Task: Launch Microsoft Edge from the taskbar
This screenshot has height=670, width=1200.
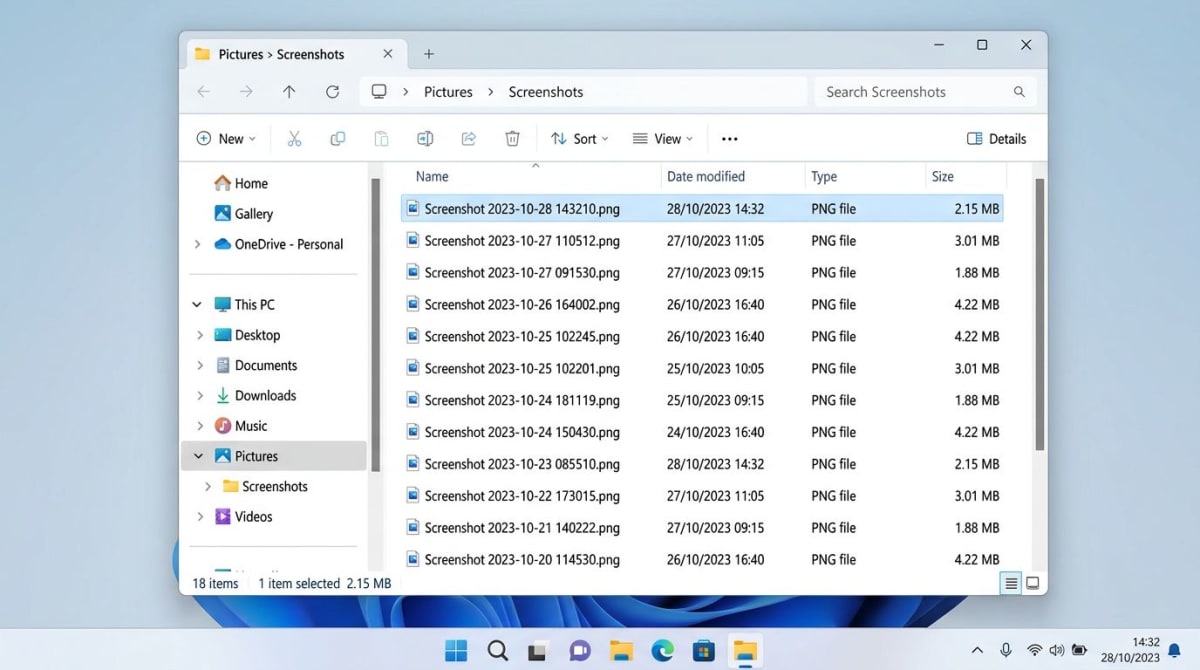Action: point(662,650)
